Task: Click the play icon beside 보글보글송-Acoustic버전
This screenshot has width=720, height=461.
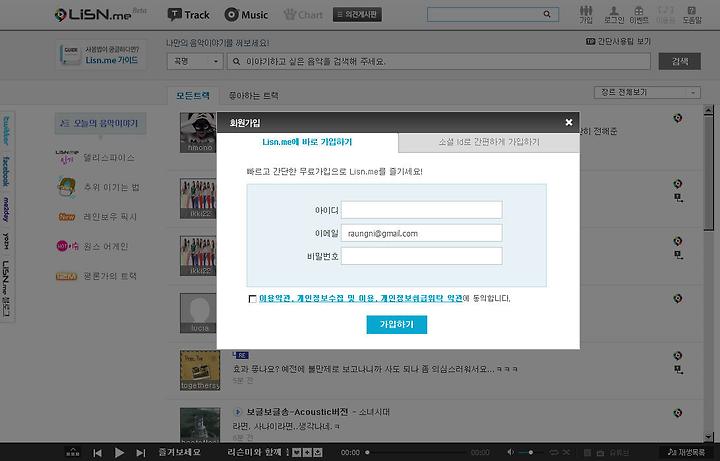Action: (x=237, y=412)
